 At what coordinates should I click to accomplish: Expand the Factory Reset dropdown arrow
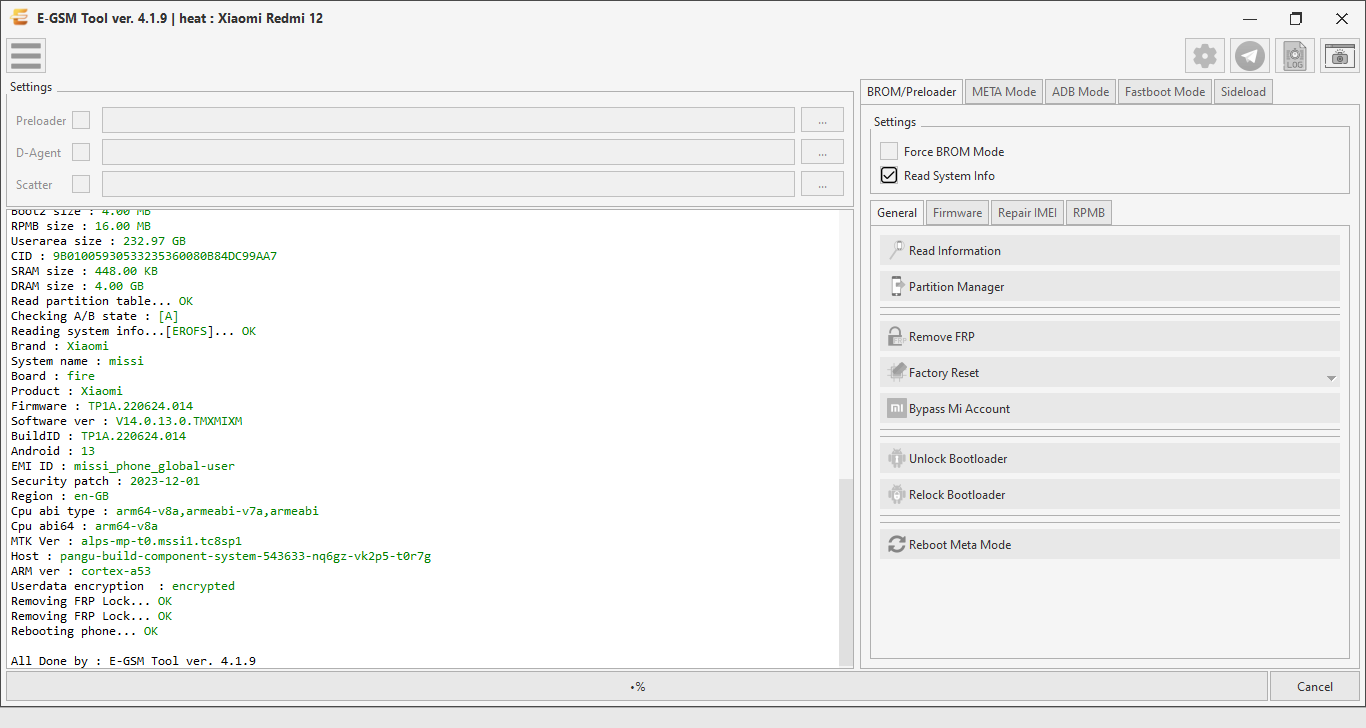pos(1331,378)
